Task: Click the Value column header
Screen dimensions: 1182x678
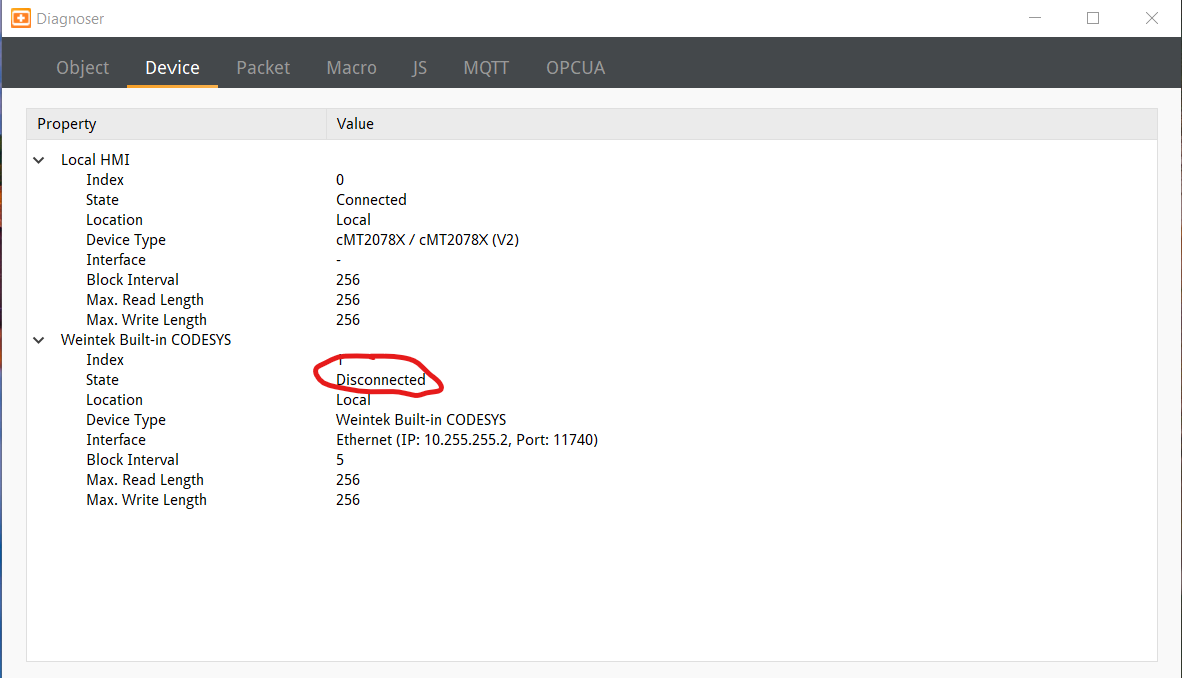Action: click(x=355, y=124)
